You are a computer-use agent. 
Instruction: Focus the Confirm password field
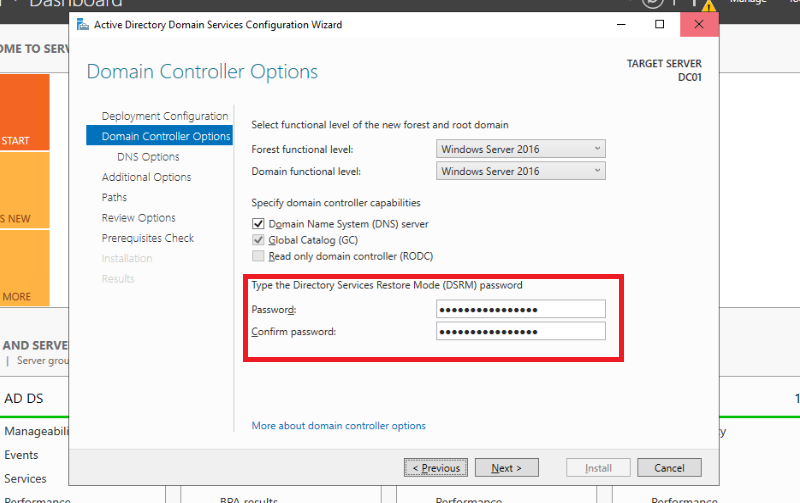tap(520, 331)
